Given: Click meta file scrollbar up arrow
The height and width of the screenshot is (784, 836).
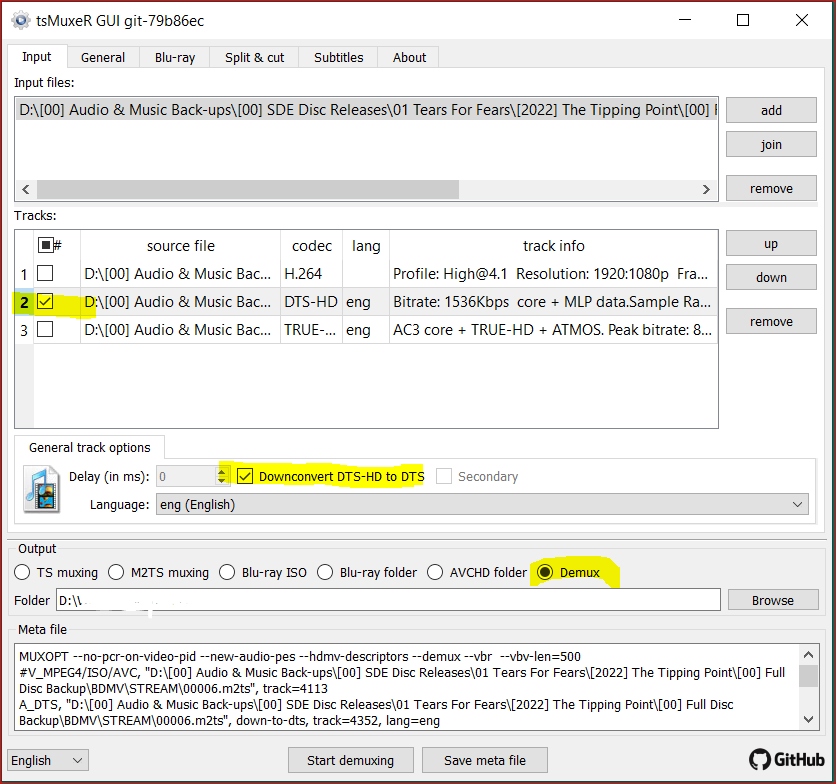Looking at the screenshot, I should (x=808, y=654).
